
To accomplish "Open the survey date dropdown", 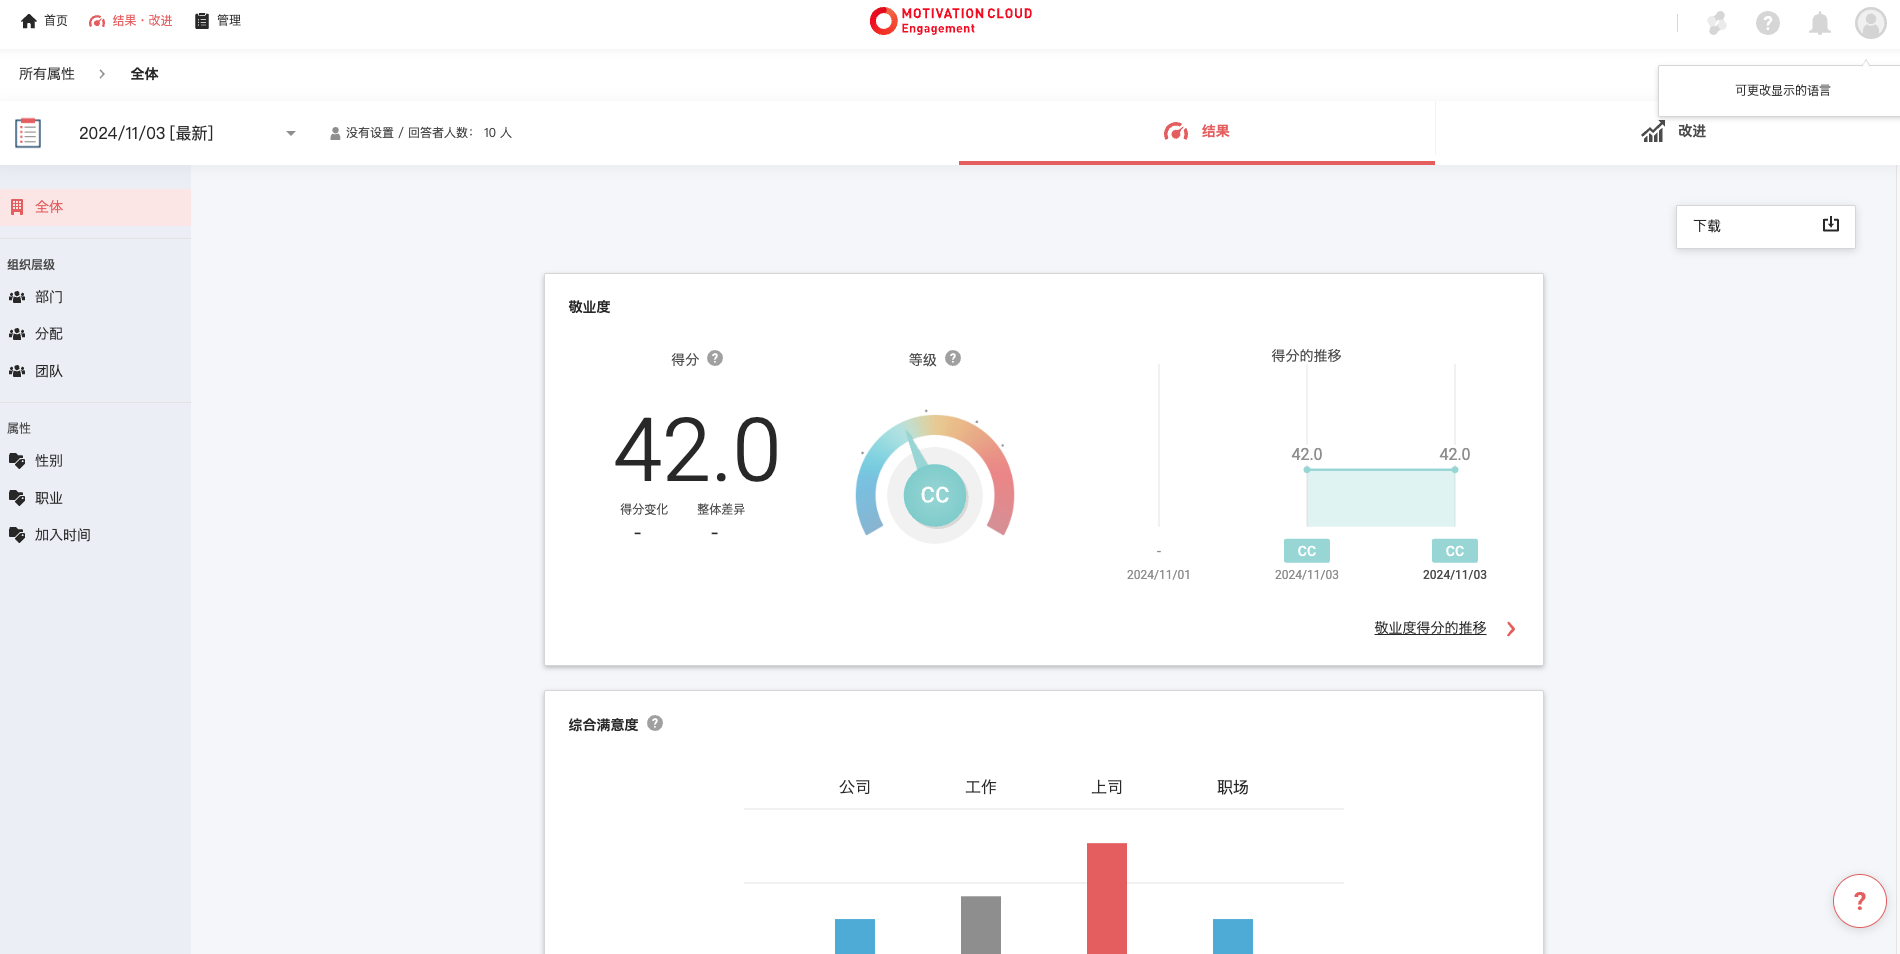I will (x=290, y=133).
